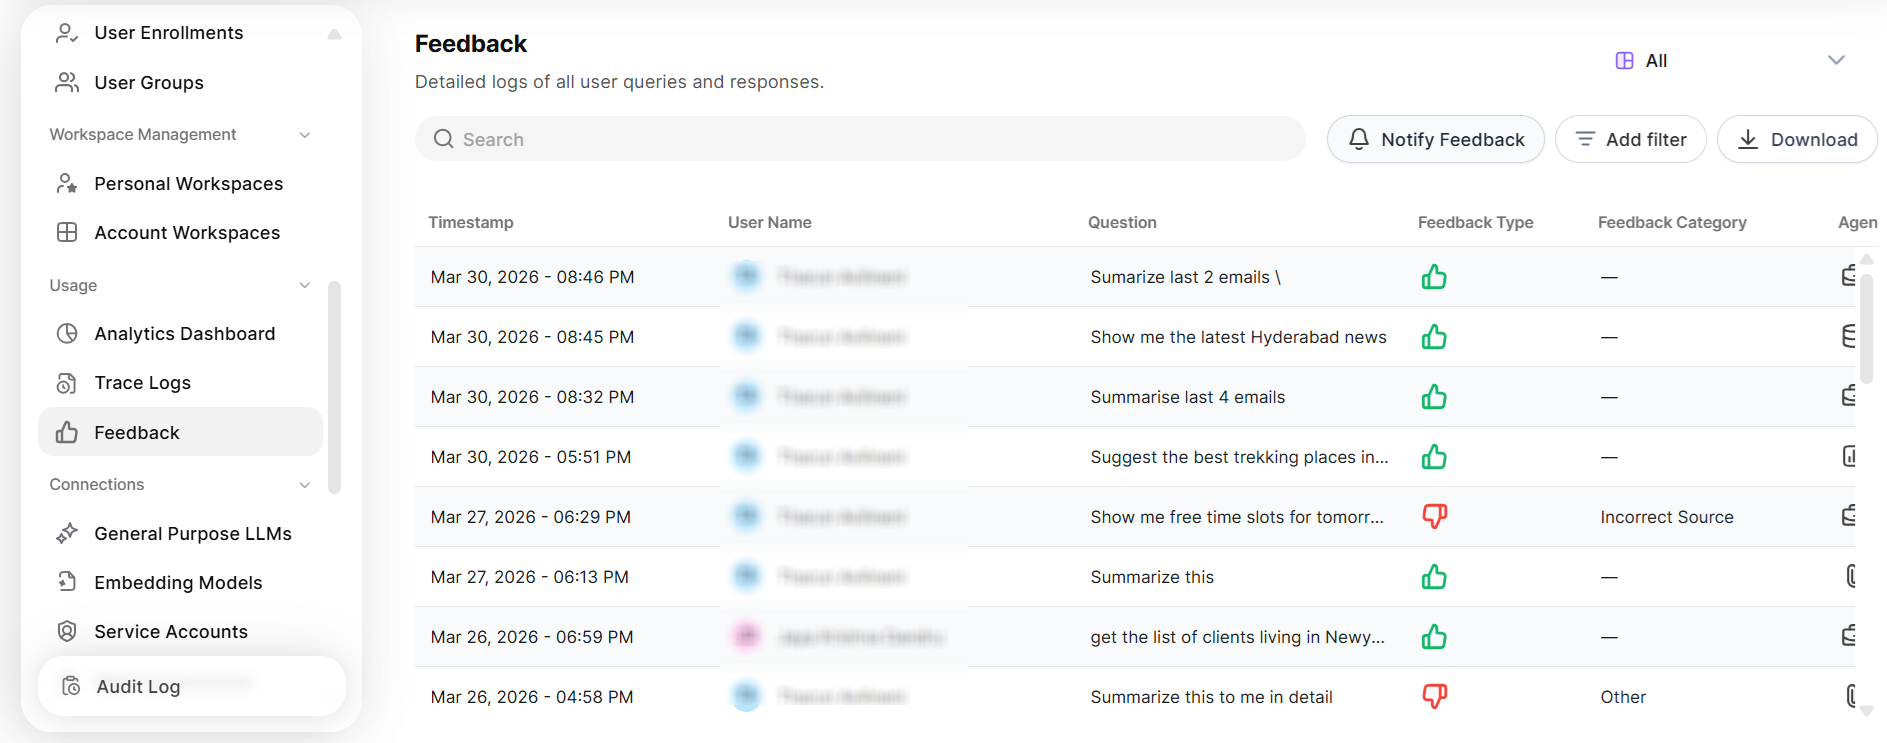Click thumbs-down icon for 'Summarize this to me in detail'

[1434, 696]
